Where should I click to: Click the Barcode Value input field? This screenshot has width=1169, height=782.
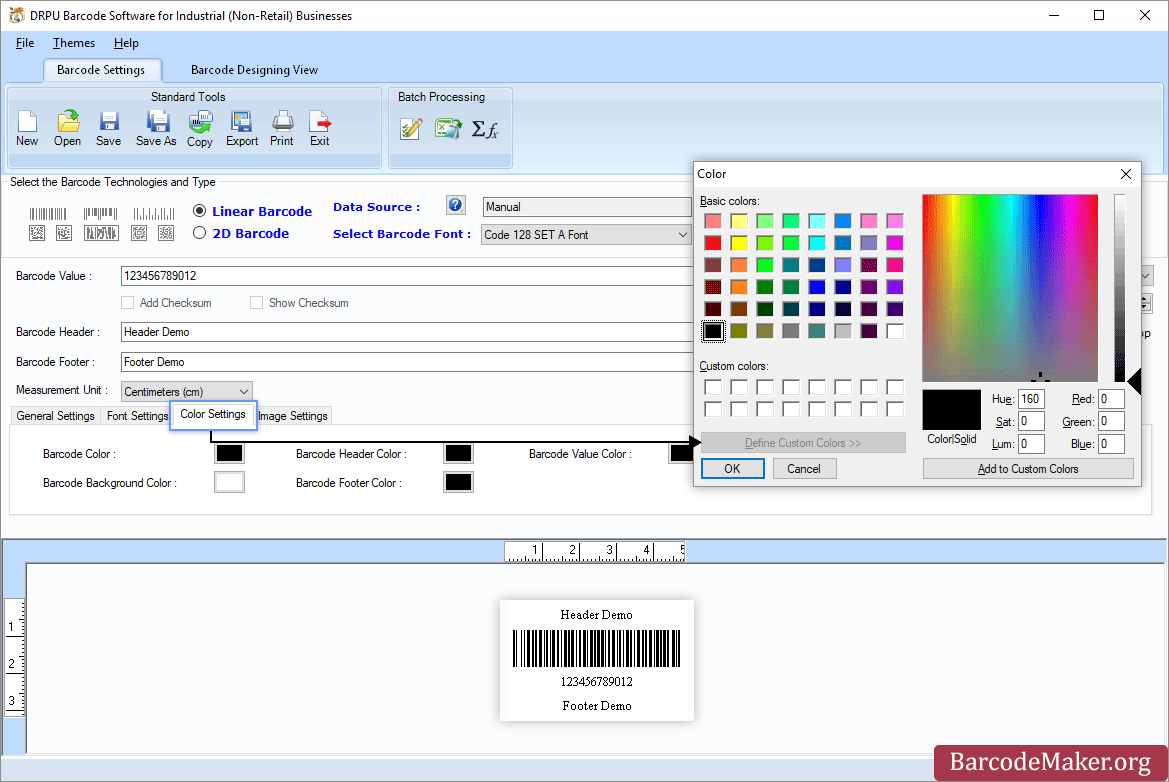click(x=406, y=276)
